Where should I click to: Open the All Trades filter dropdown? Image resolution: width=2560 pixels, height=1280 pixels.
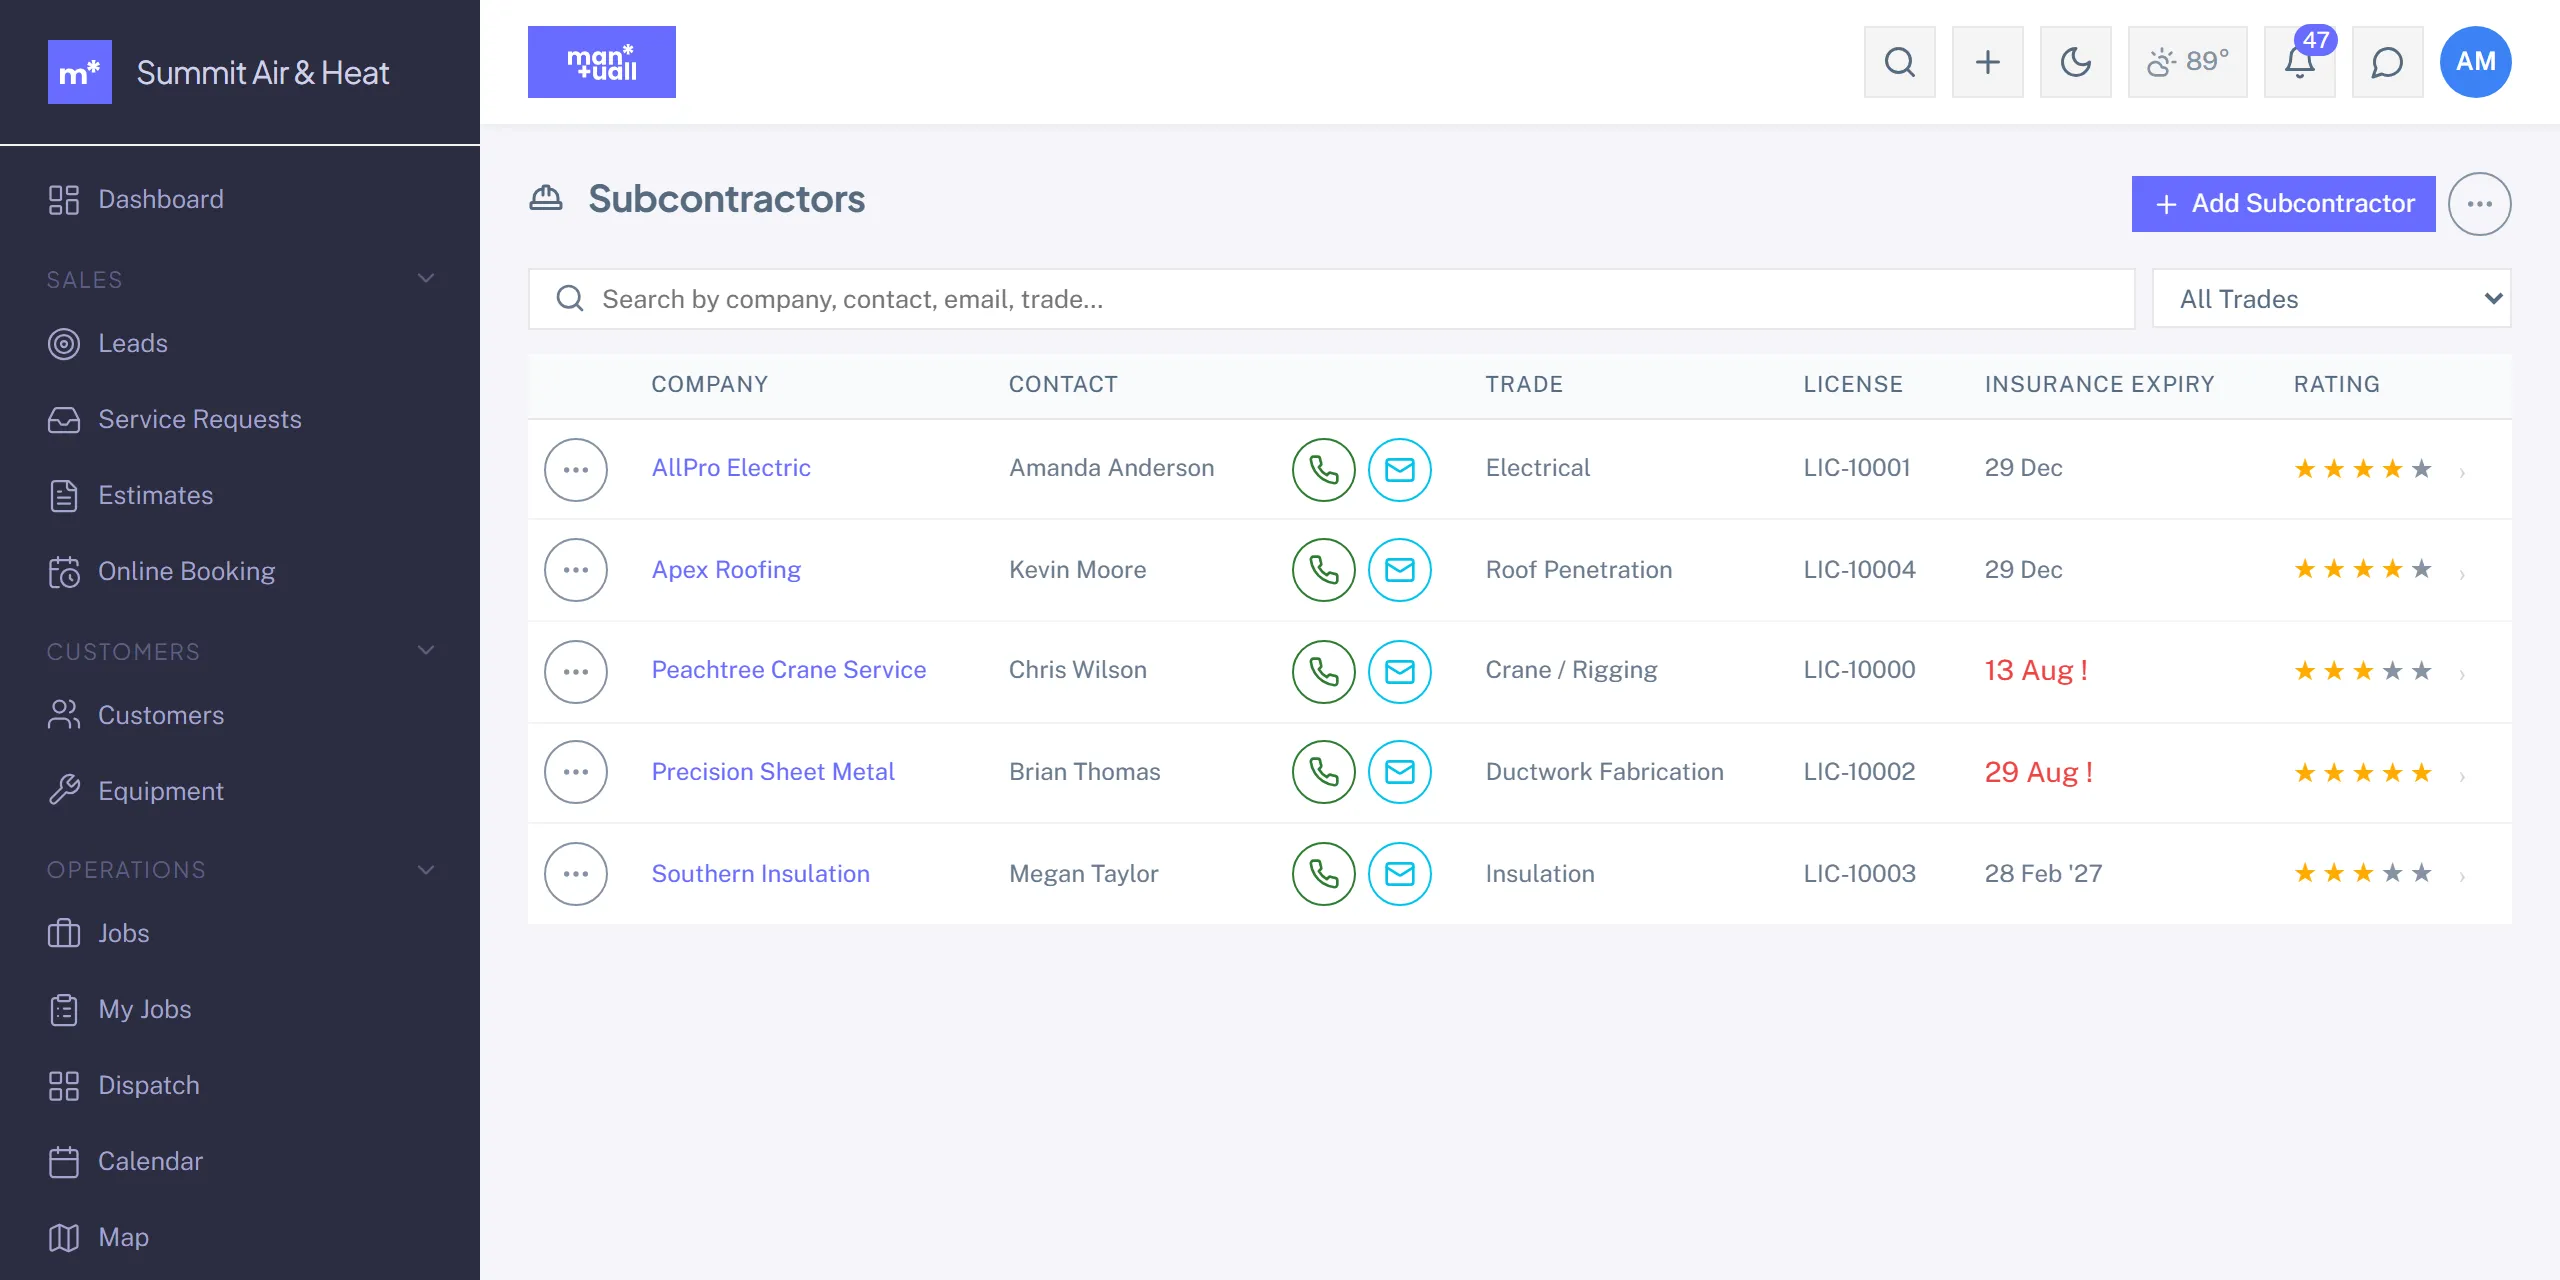(2331, 298)
